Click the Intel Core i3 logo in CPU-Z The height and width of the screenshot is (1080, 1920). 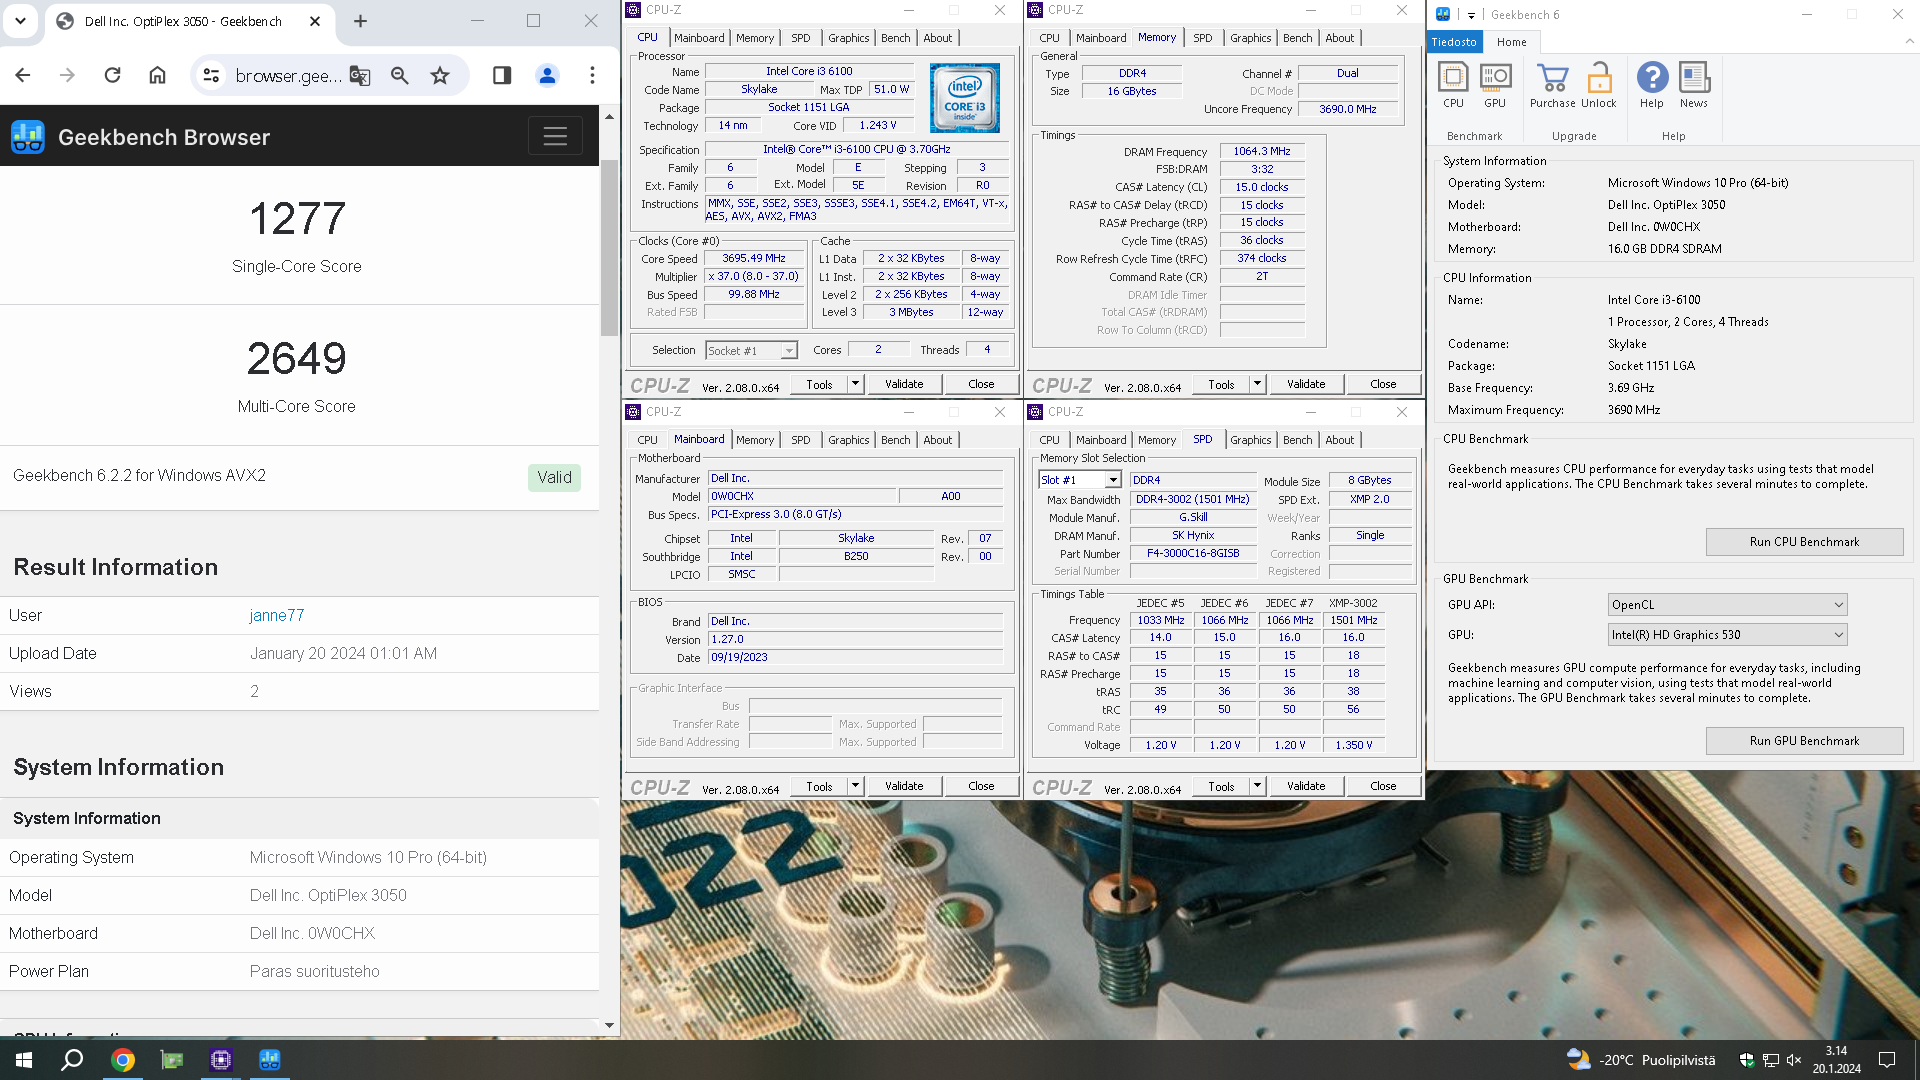click(x=965, y=98)
